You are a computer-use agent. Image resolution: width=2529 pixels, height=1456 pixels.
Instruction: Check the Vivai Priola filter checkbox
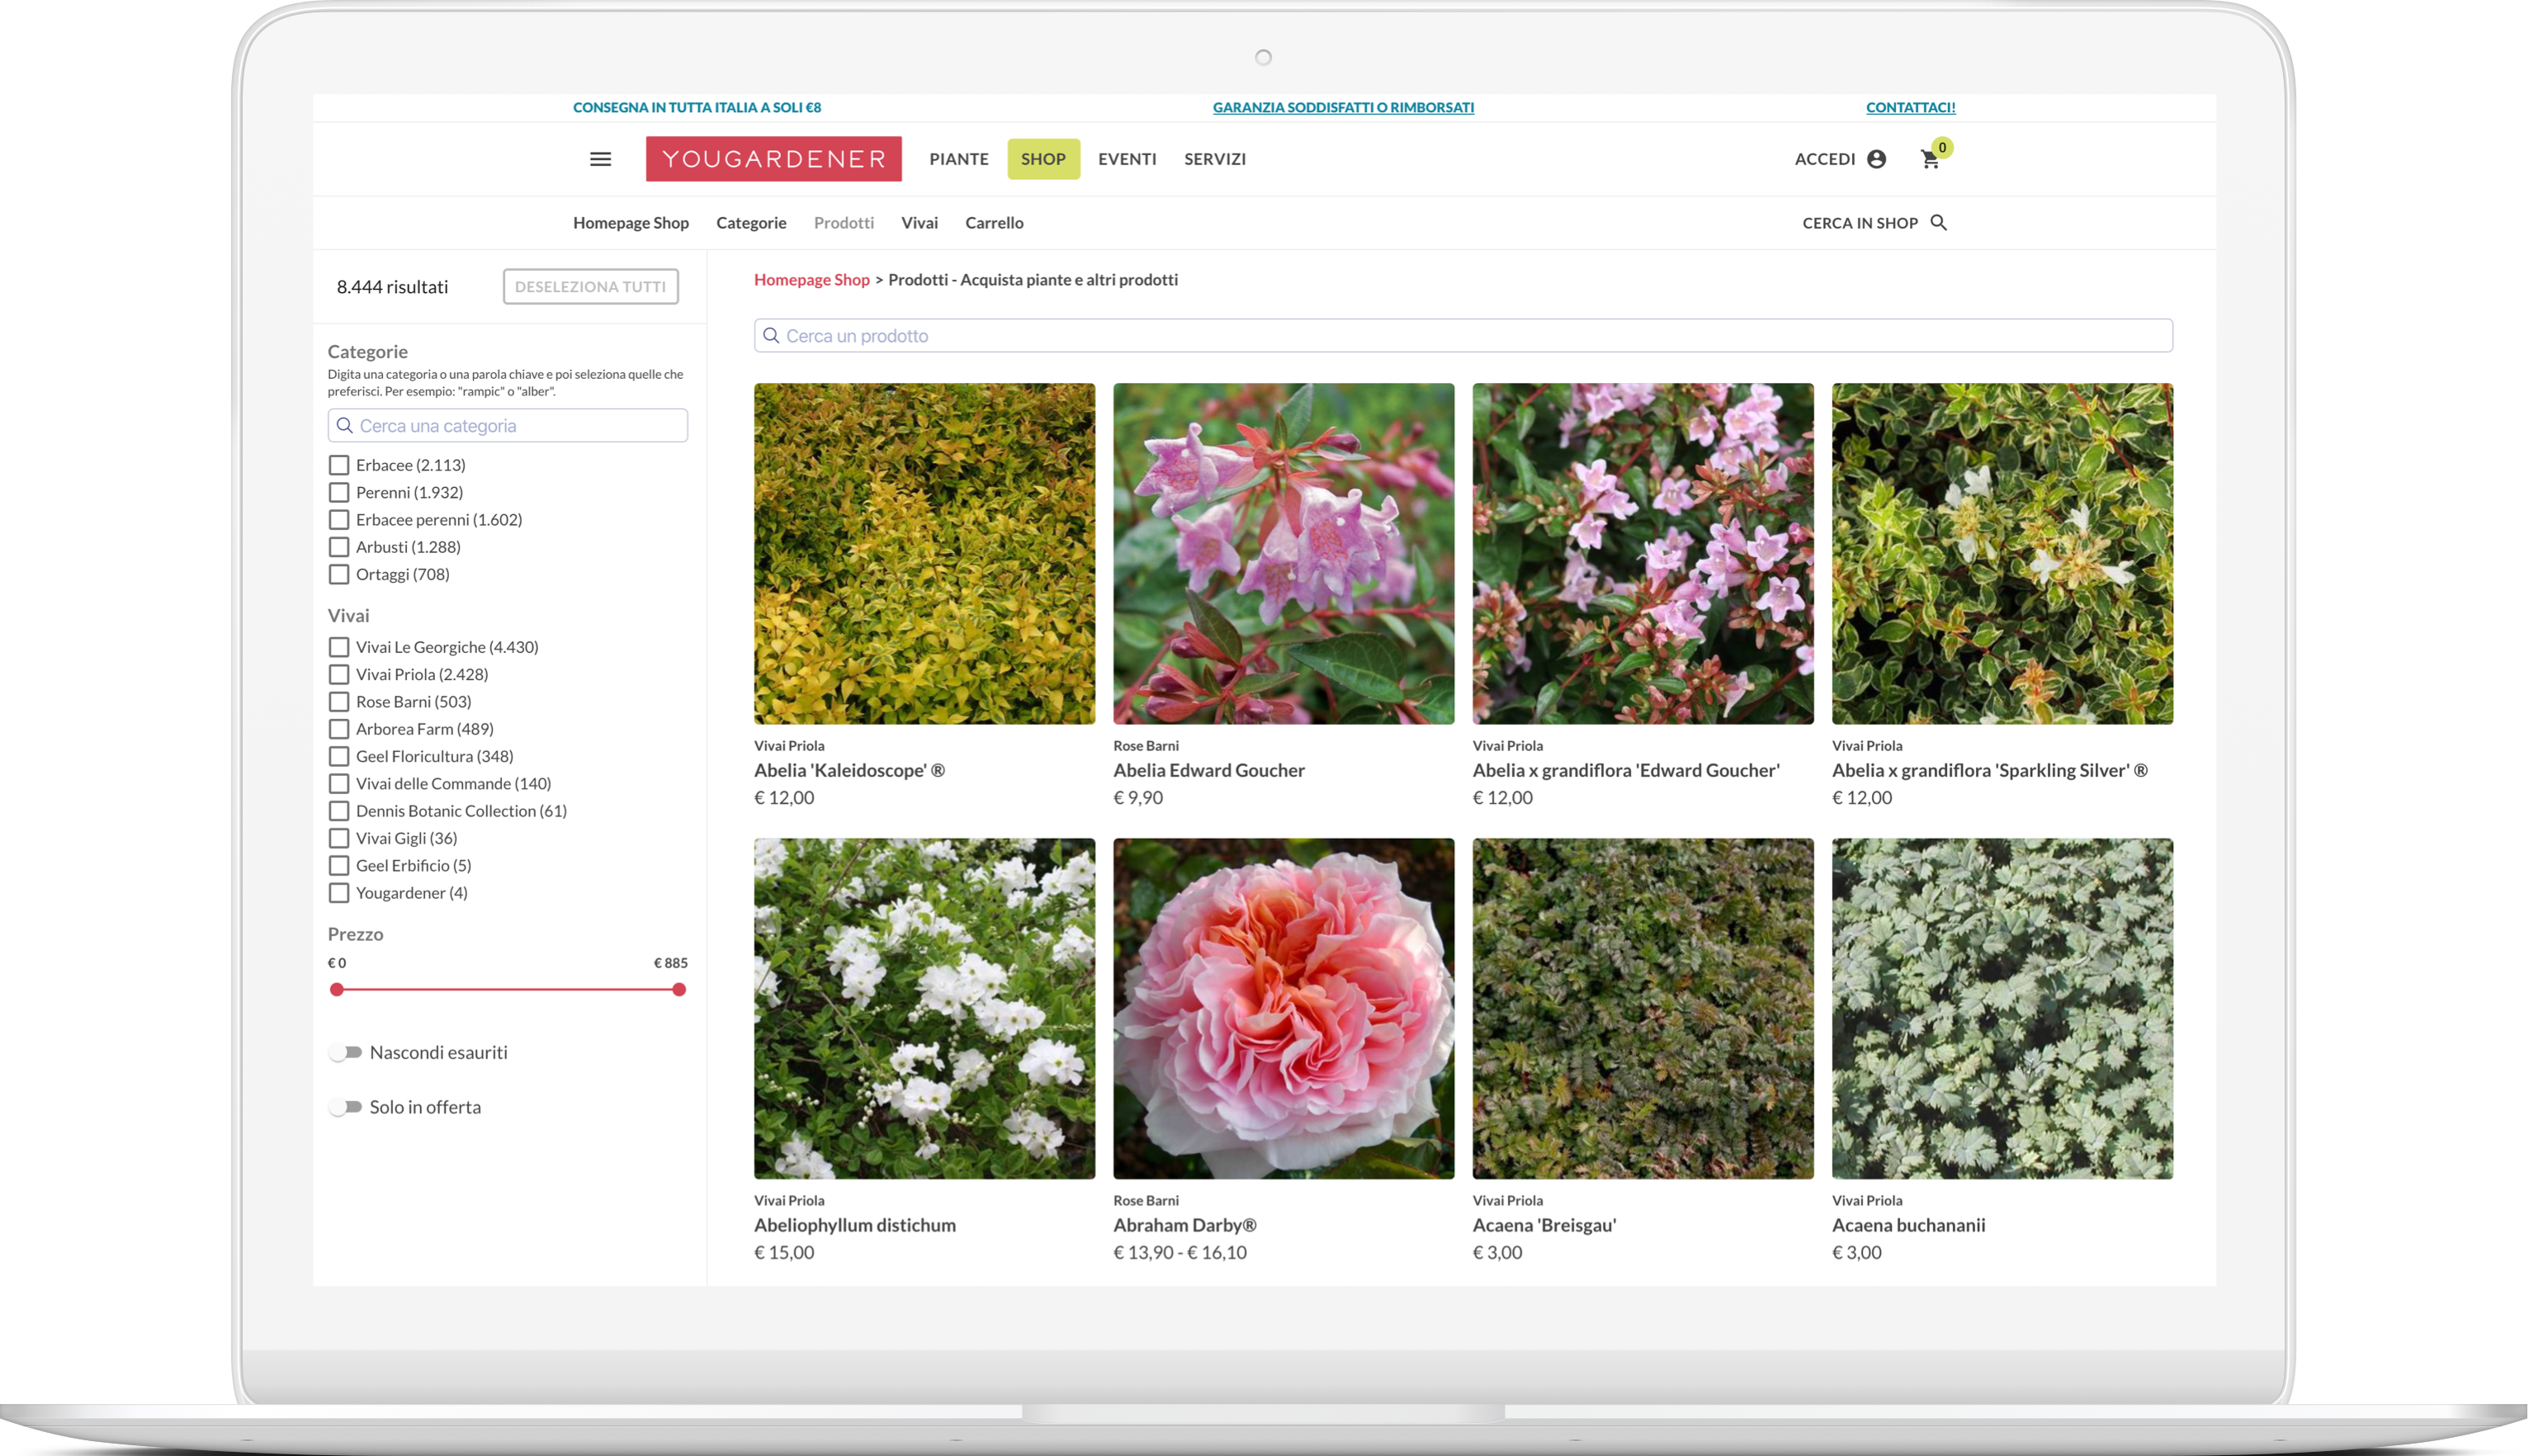pos(338,674)
